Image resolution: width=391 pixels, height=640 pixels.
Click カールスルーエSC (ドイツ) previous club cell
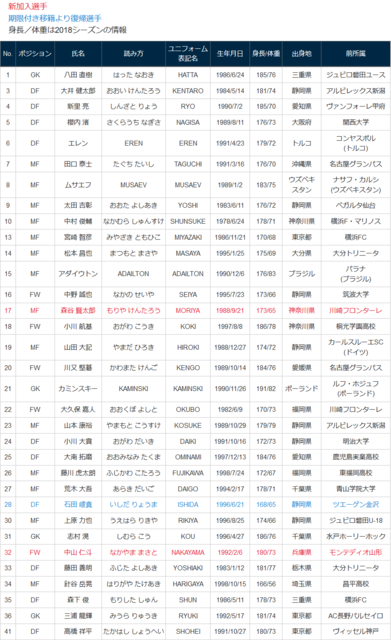pos(355,347)
